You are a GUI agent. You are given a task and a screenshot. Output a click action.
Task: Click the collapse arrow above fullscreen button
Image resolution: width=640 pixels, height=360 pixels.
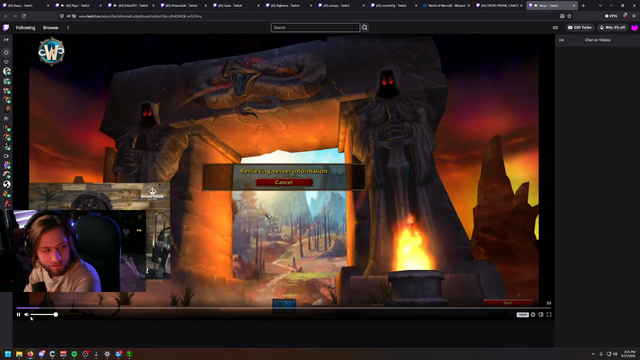549,303
